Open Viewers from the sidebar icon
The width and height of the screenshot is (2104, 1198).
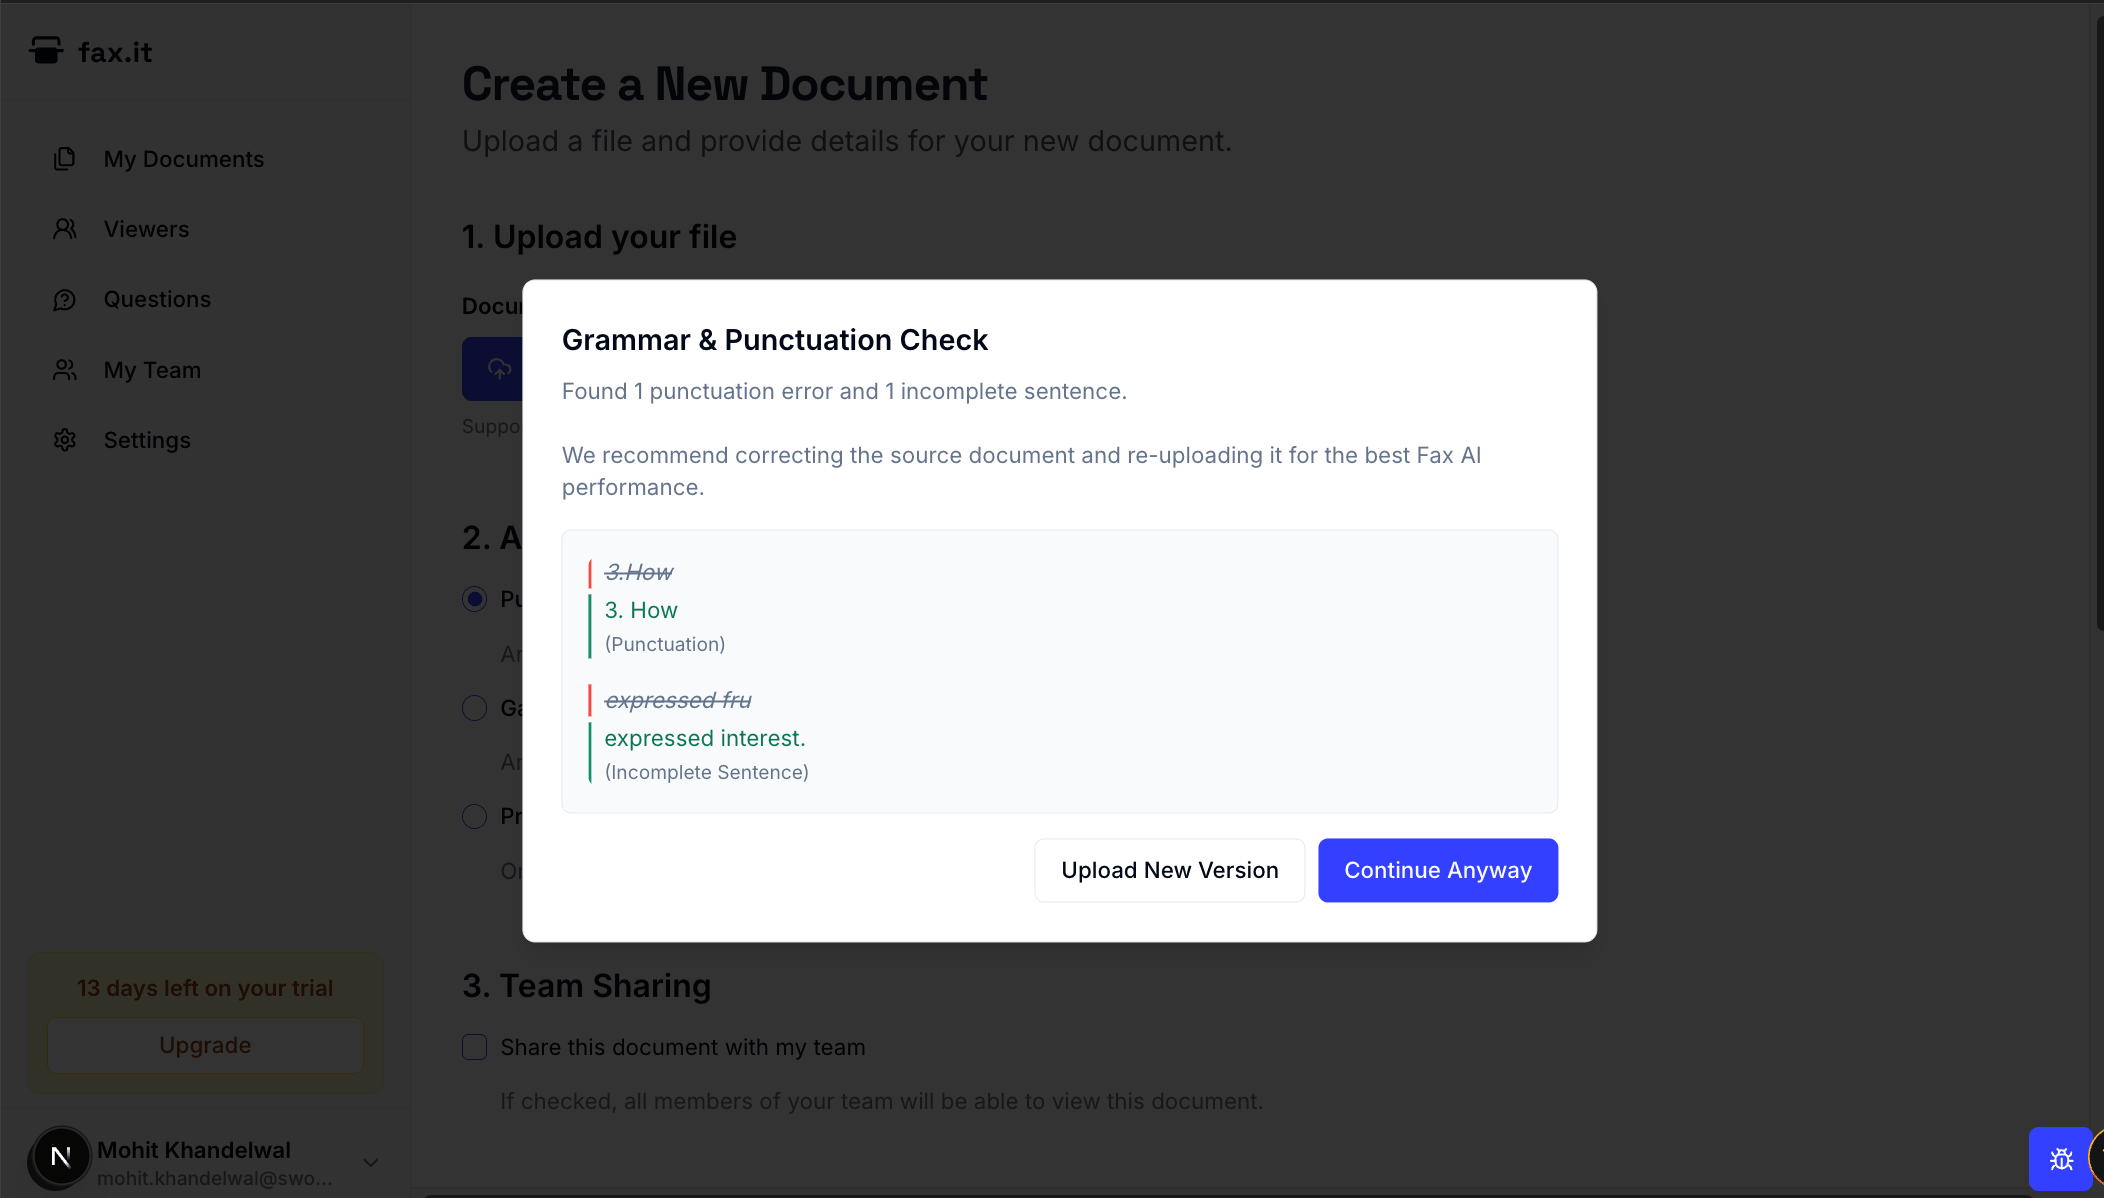click(x=65, y=228)
